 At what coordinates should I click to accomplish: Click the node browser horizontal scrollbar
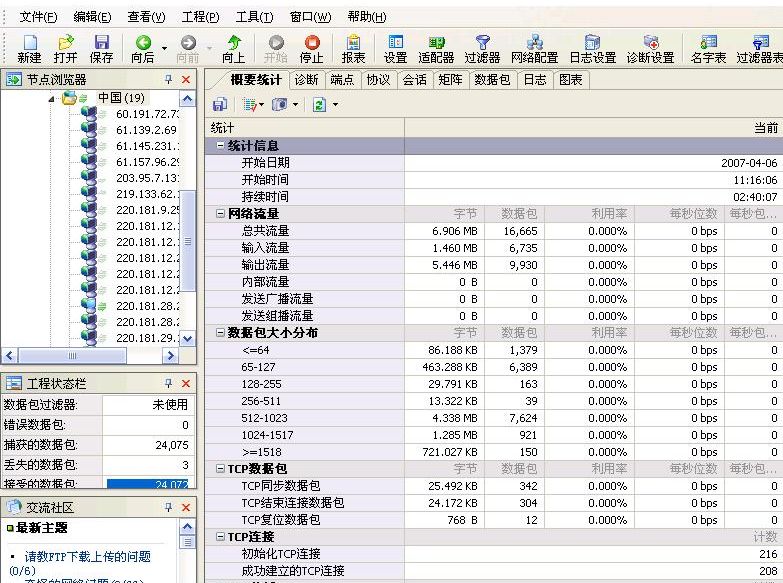point(72,355)
